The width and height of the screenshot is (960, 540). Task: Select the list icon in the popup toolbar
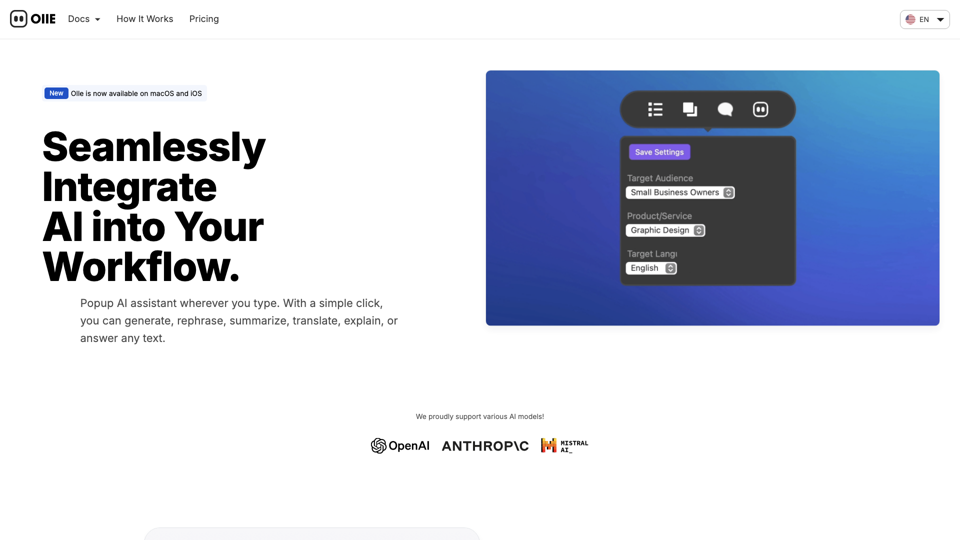[x=655, y=109]
